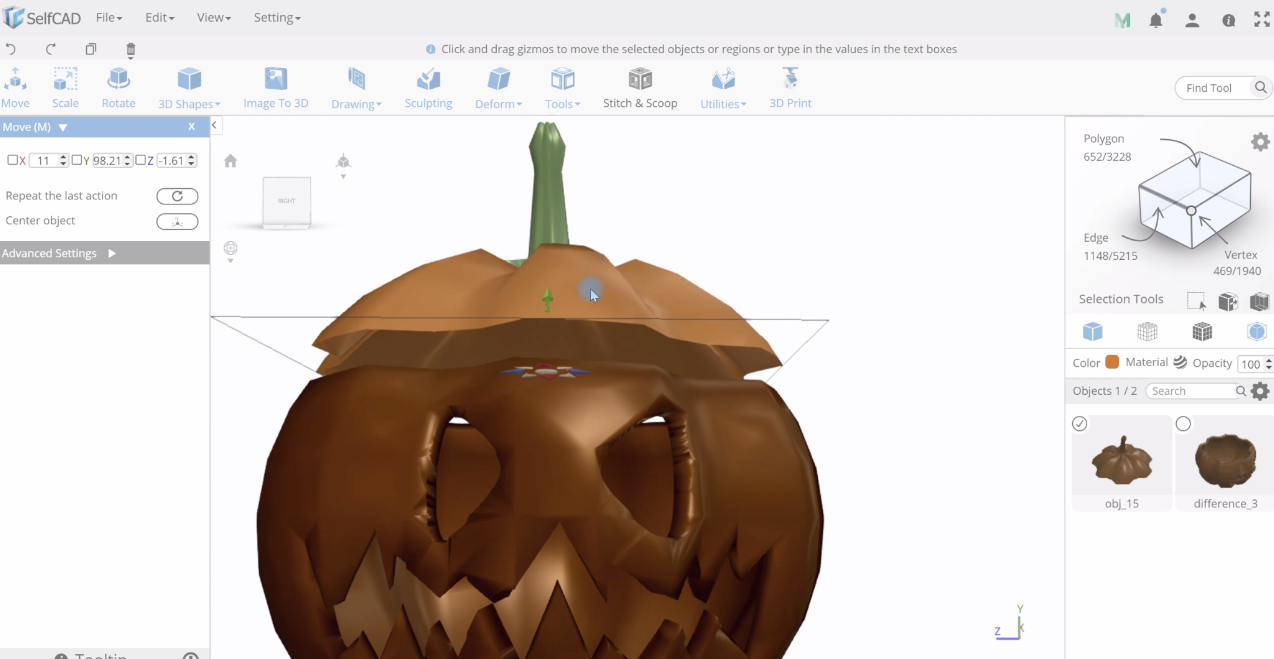Click the Z position value field
Viewport: 1274px width, 659px height.
coord(176,160)
